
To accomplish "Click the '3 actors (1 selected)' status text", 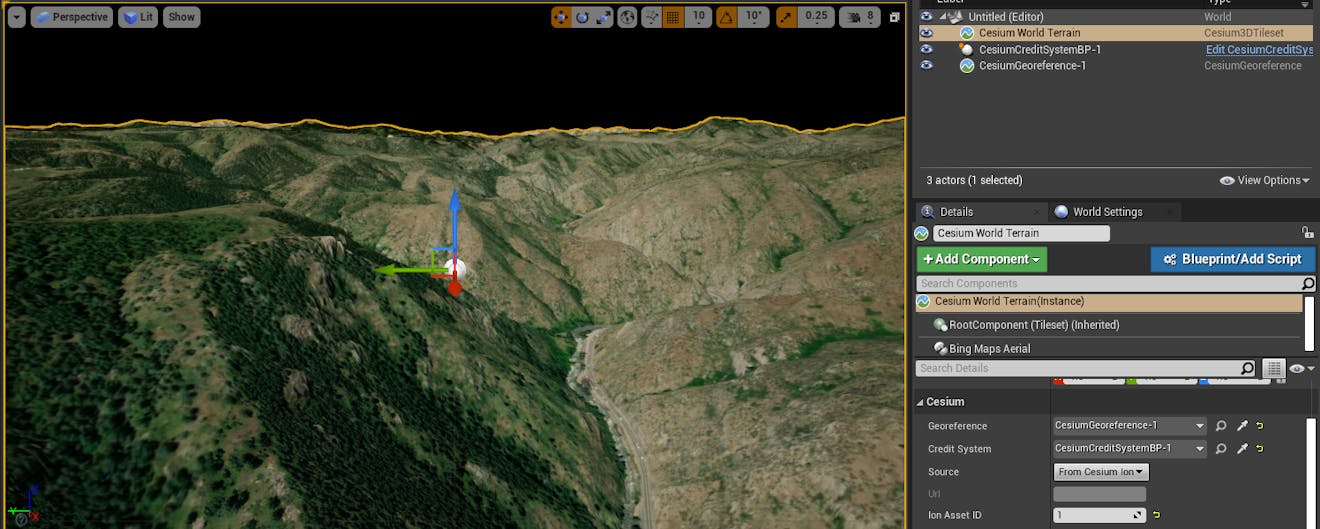I will tap(974, 180).
